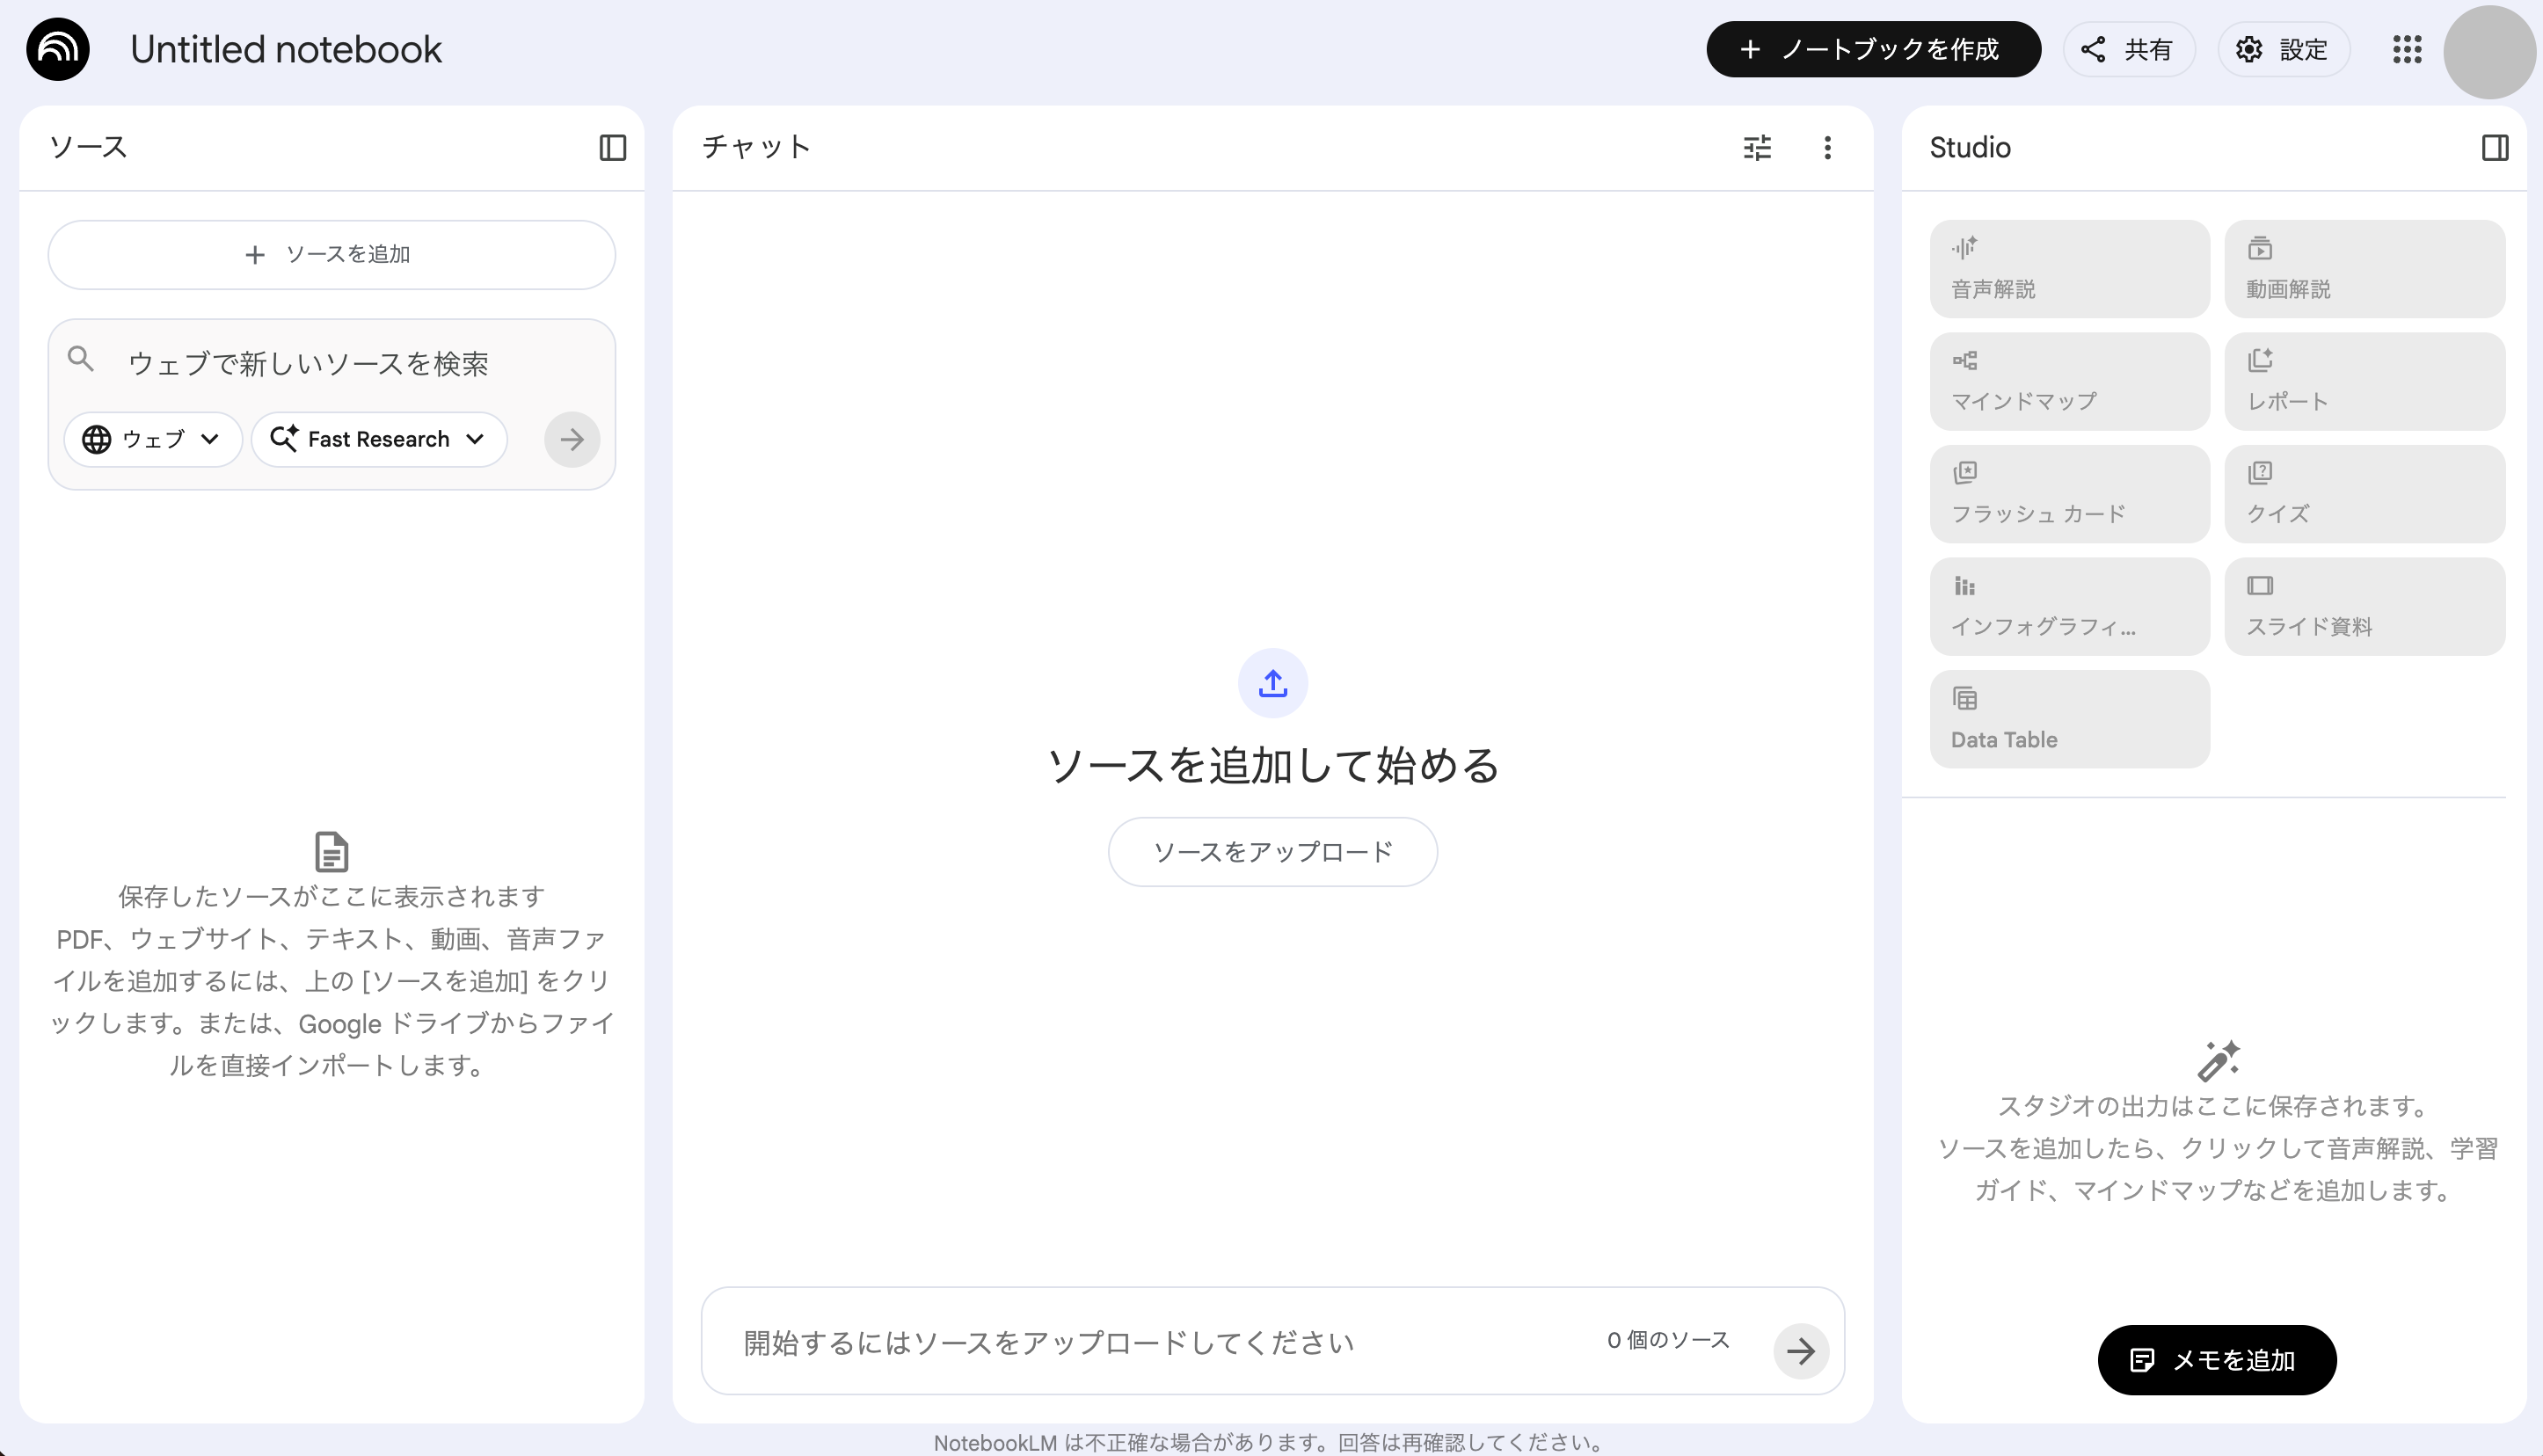The height and width of the screenshot is (1456, 2543).
Task: Open the Fast Research mode dropdown
Action: (379, 438)
